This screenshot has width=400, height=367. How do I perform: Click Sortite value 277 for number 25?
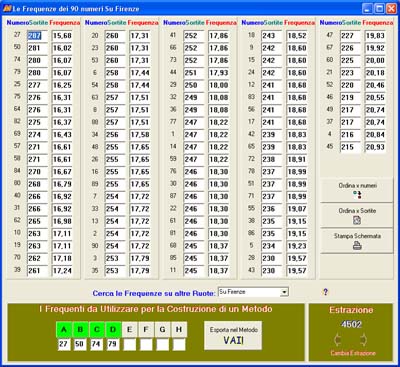point(37,85)
